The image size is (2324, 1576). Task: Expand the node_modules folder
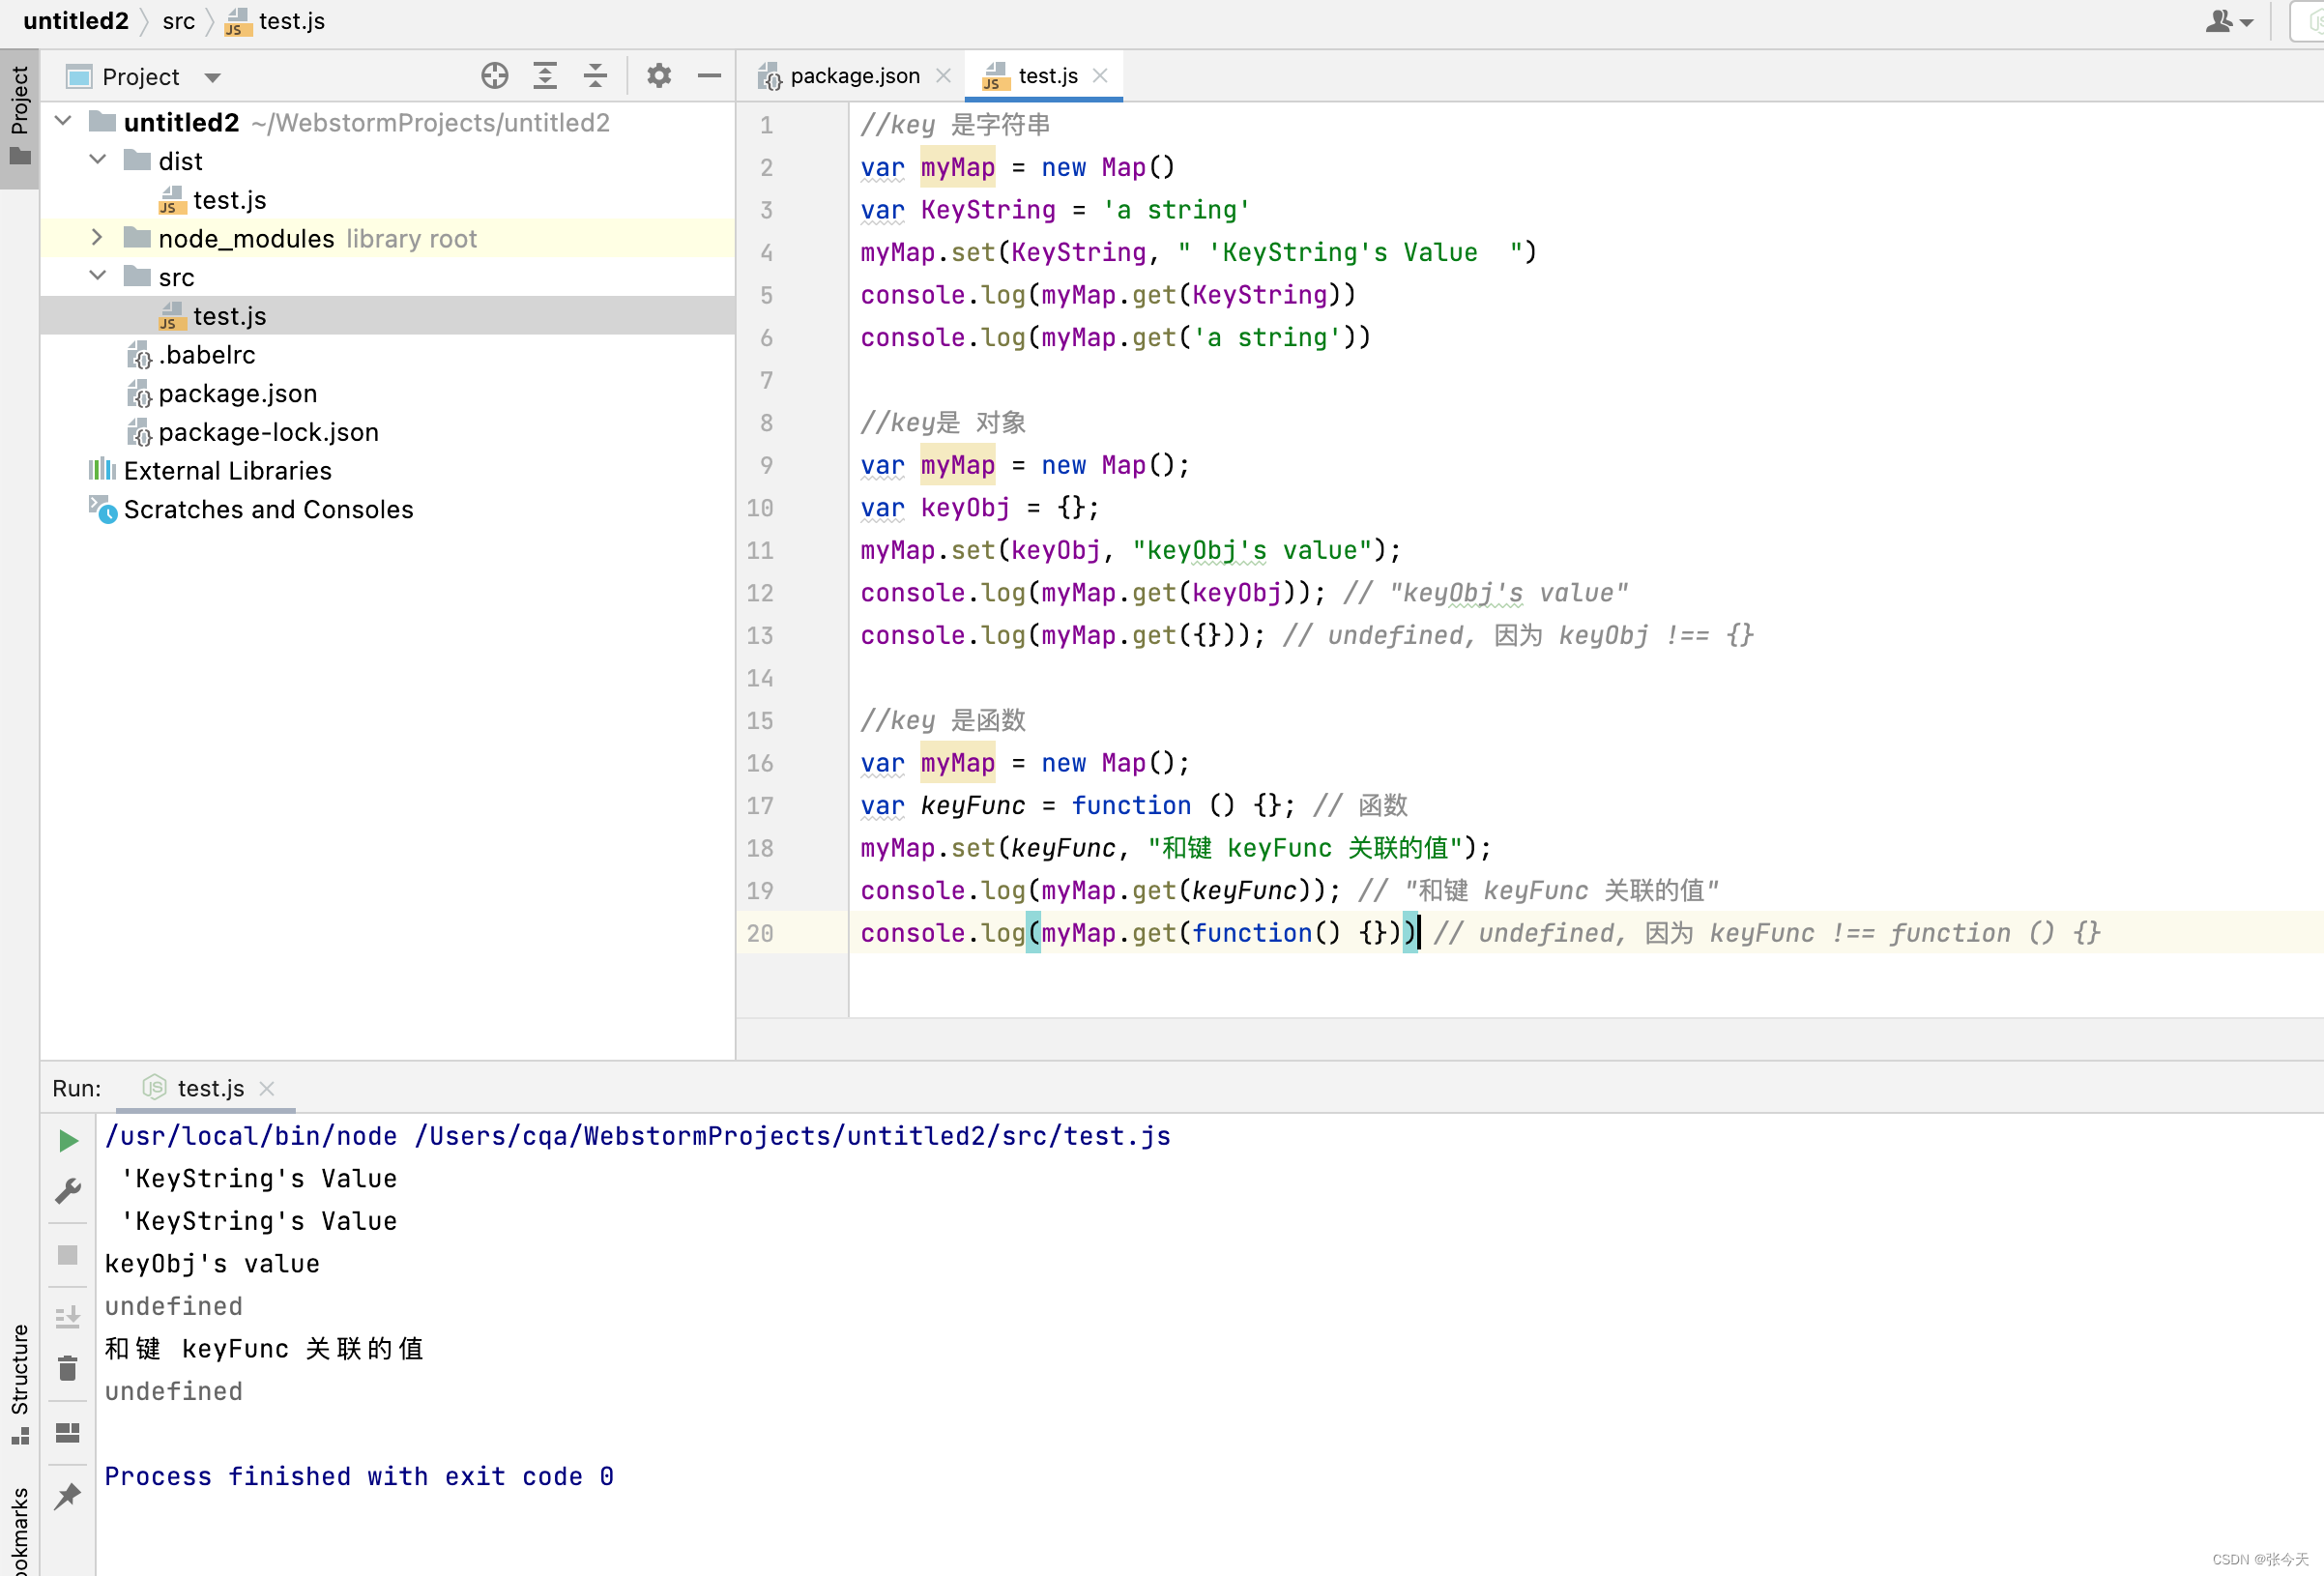click(97, 238)
